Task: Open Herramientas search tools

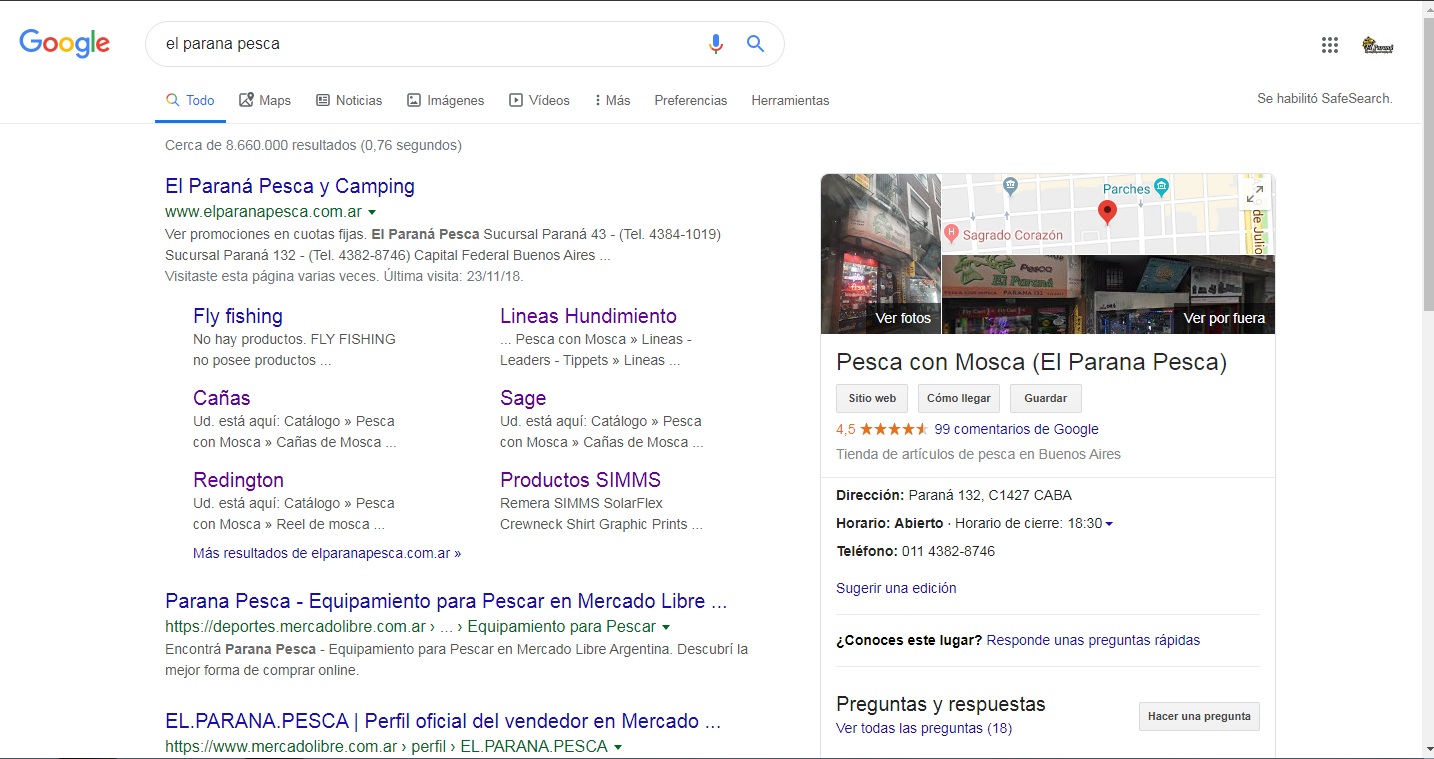Action: pyautogui.click(x=790, y=100)
